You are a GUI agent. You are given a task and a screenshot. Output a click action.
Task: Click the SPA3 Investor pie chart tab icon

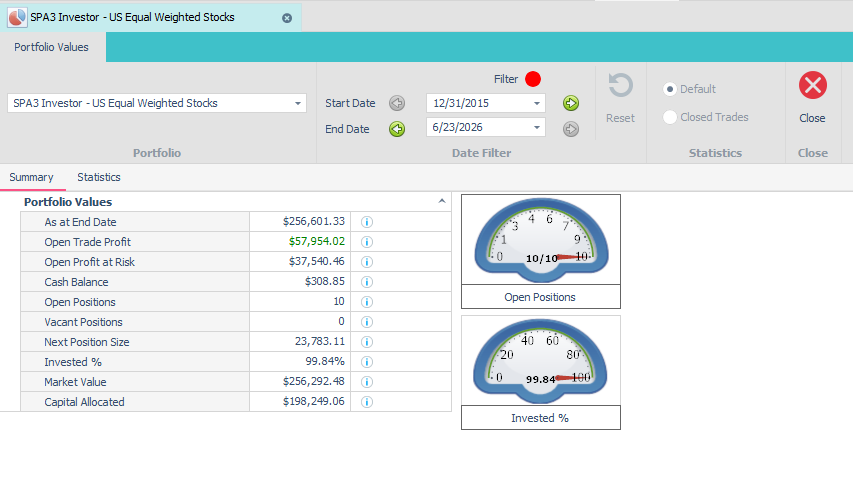tap(17, 17)
